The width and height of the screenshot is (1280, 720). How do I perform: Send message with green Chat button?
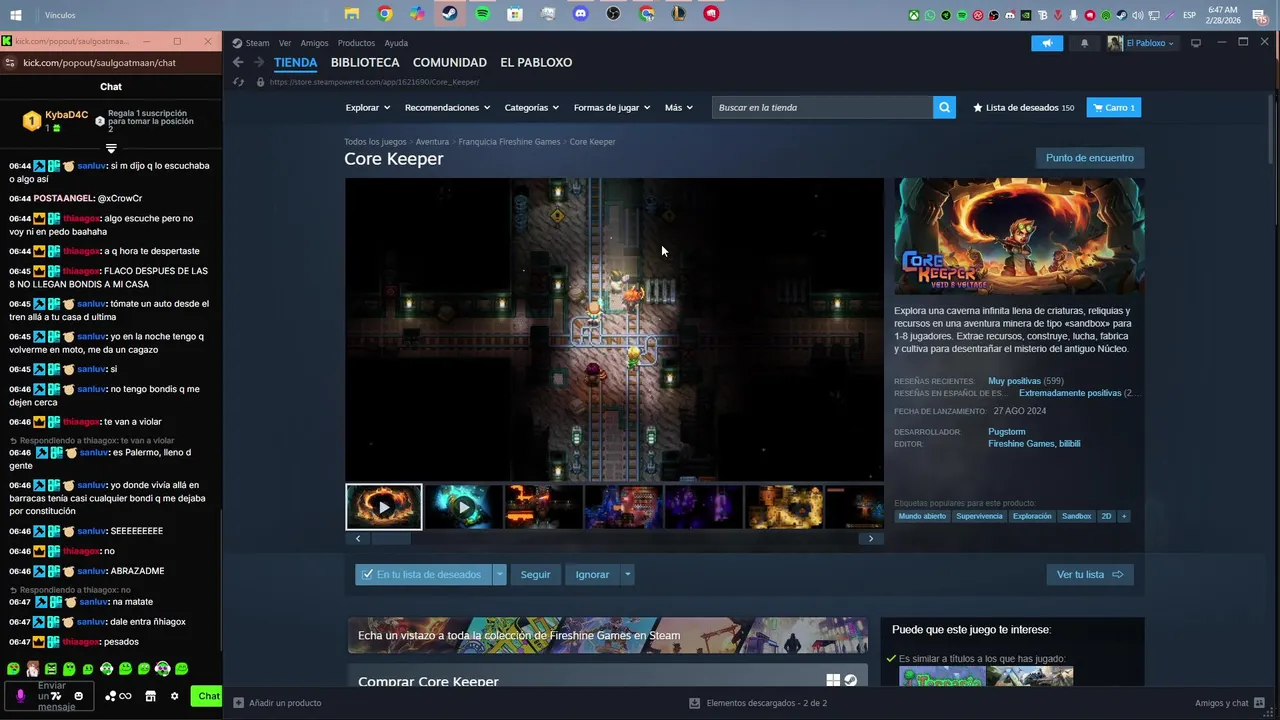click(x=207, y=696)
